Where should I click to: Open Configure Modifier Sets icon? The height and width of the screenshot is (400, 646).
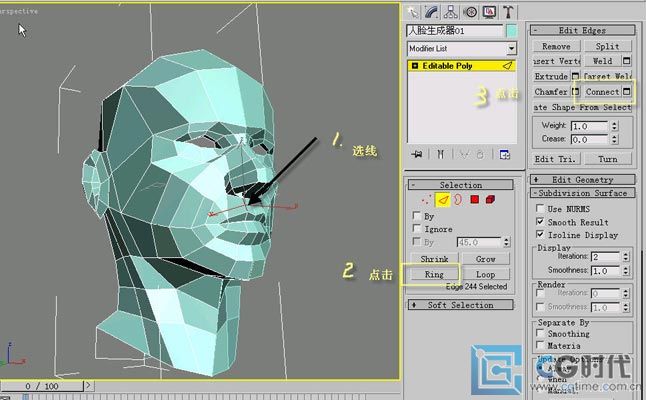point(505,154)
